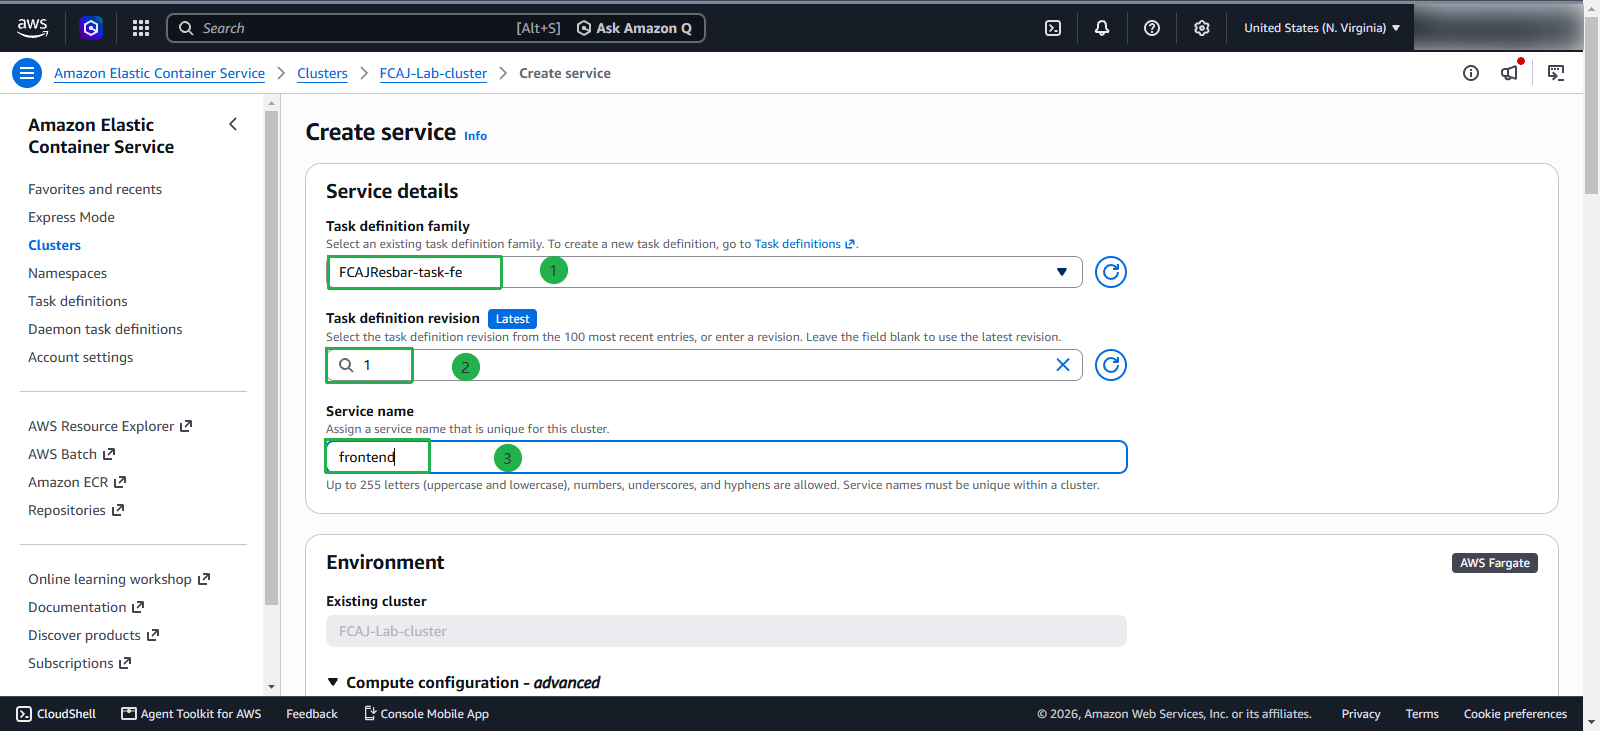Click the Clusters breadcrumb link

coord(322,73)
